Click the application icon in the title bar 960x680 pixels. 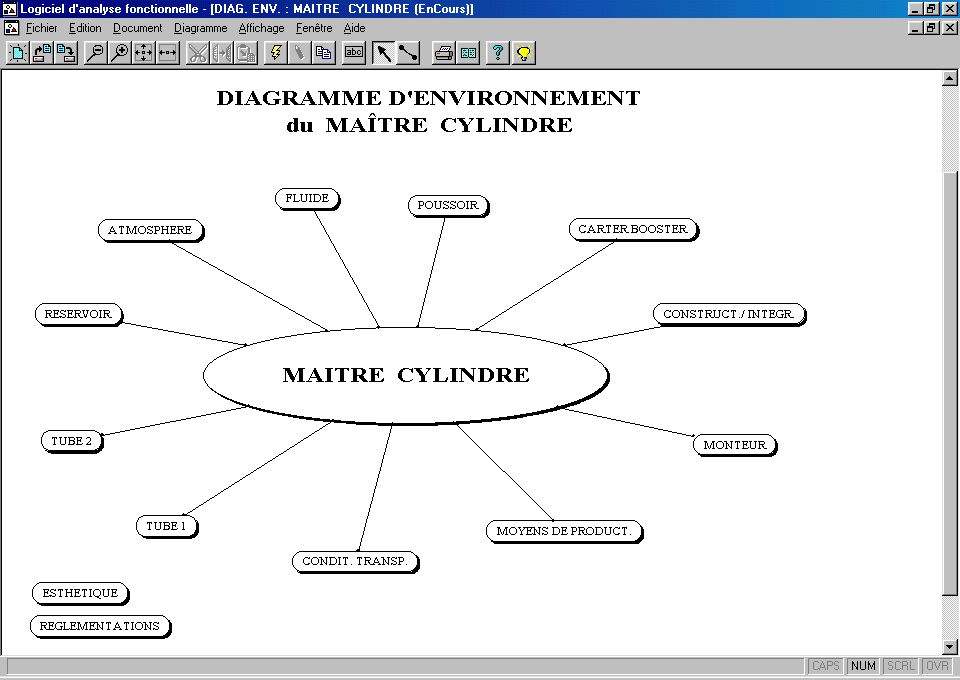point(10,9)
